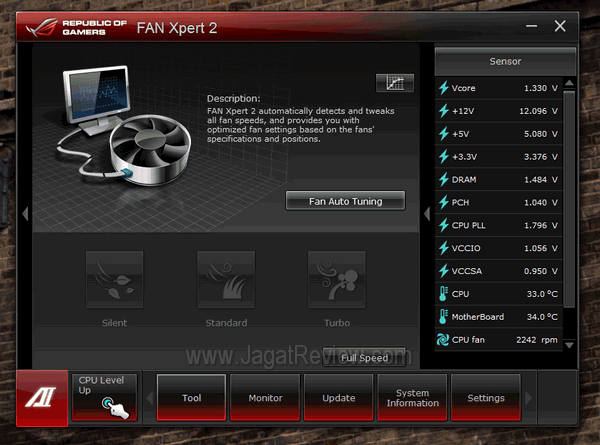Image resolution: width=600 pixels, height=445 pixels.
Task: Open the Settings menu
Action: 486,398
